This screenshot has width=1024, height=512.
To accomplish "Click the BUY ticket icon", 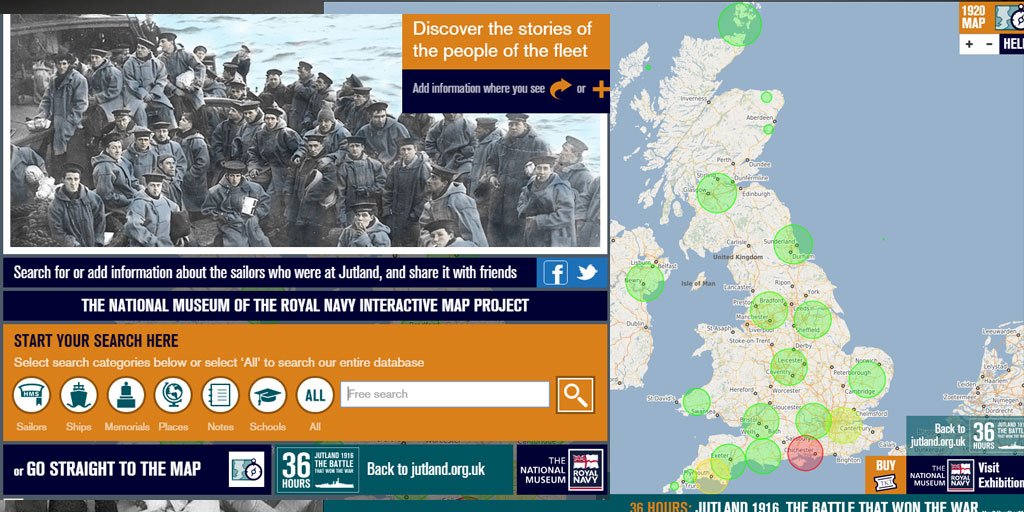I will 886,483.
